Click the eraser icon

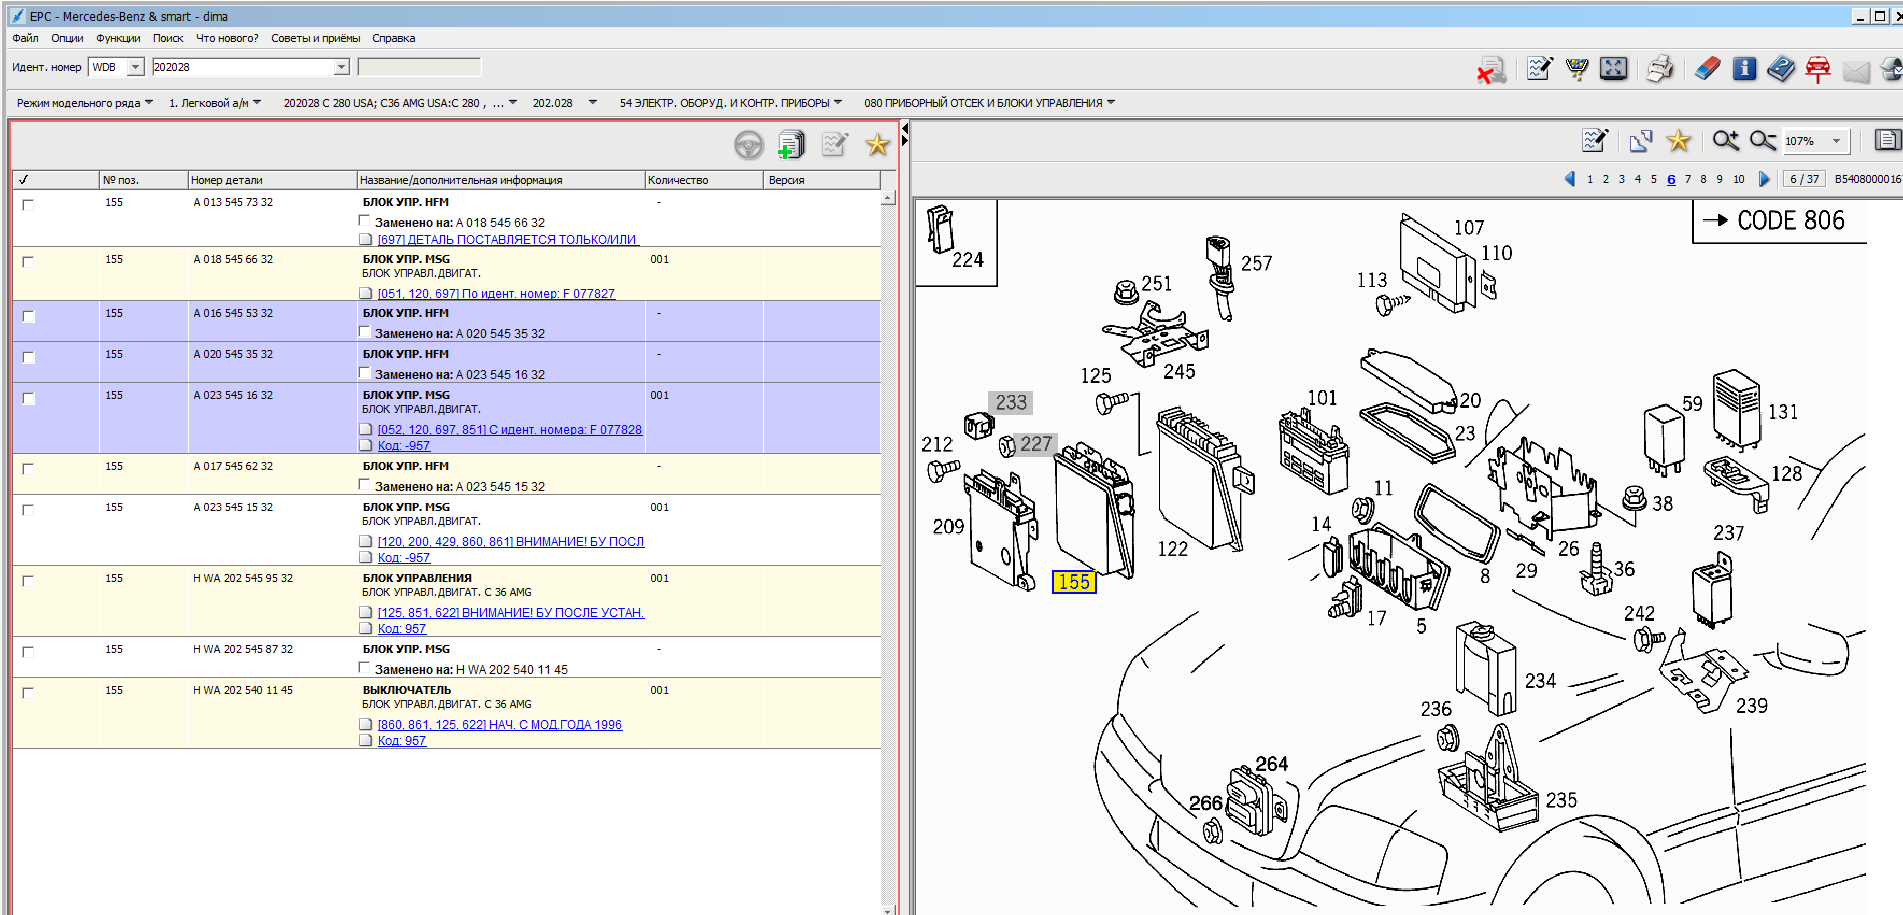[1708, 68]
